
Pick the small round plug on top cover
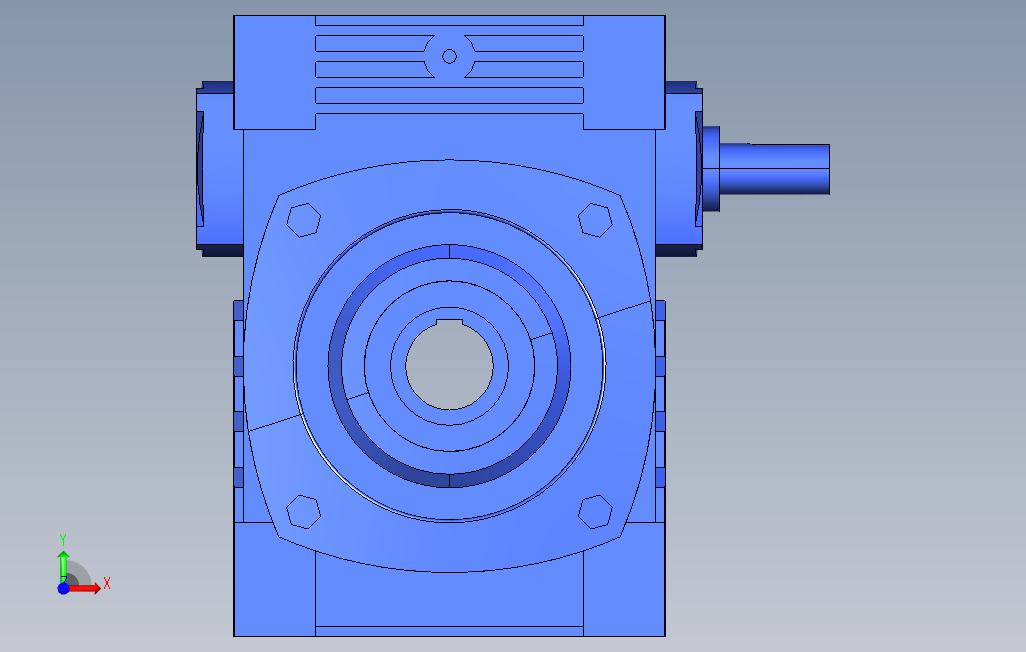(450, 56)
